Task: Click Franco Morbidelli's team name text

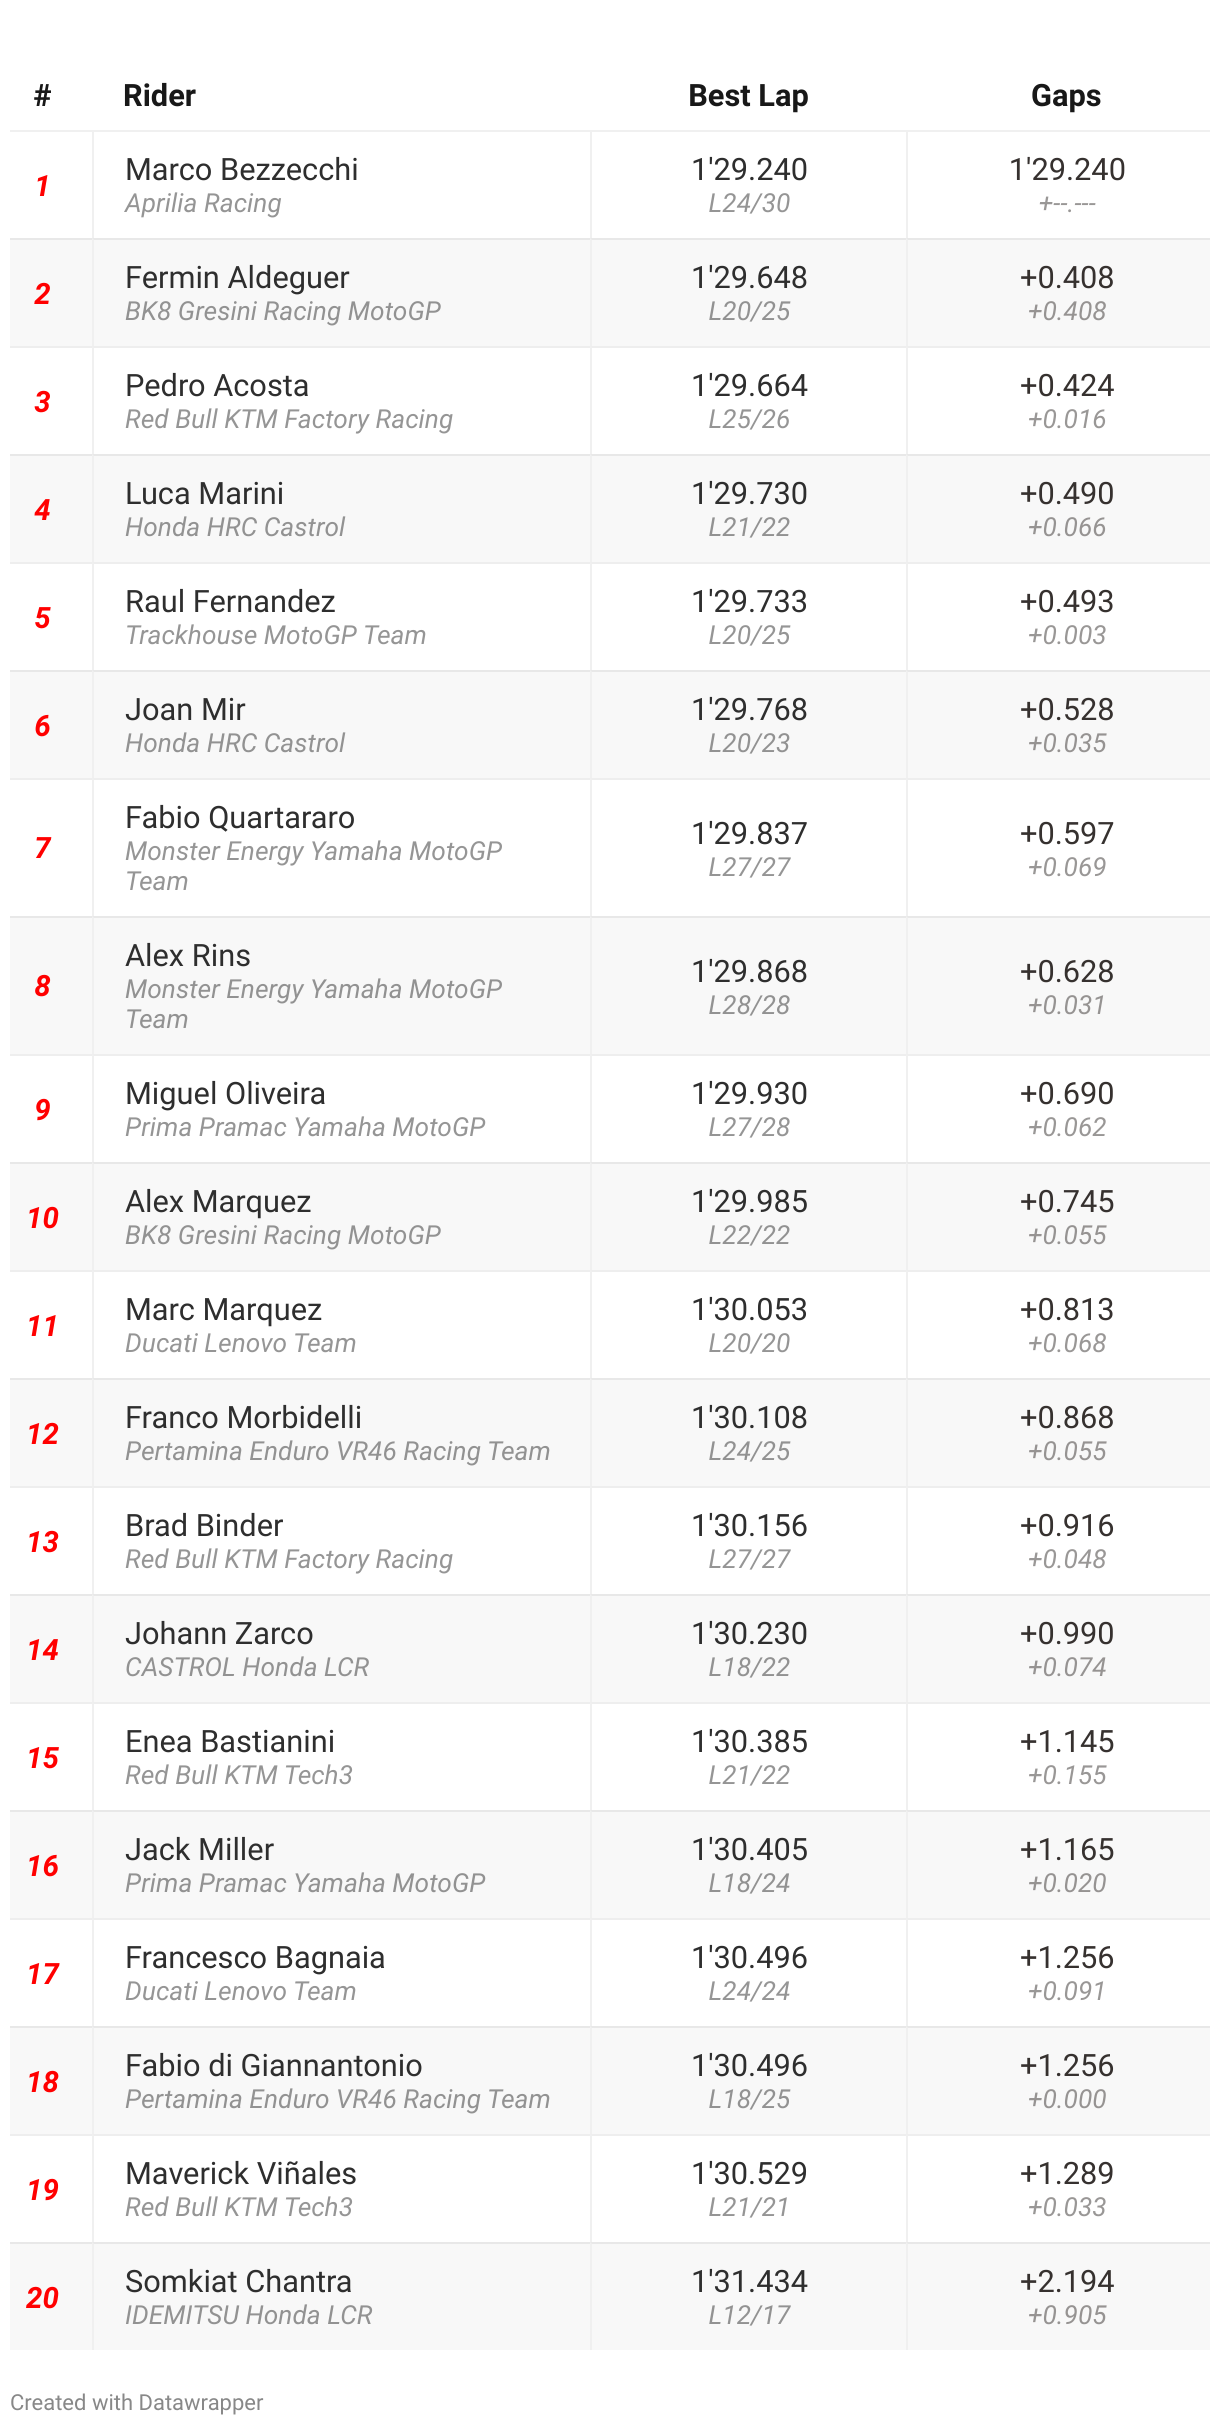Action: coord(337,1451)
